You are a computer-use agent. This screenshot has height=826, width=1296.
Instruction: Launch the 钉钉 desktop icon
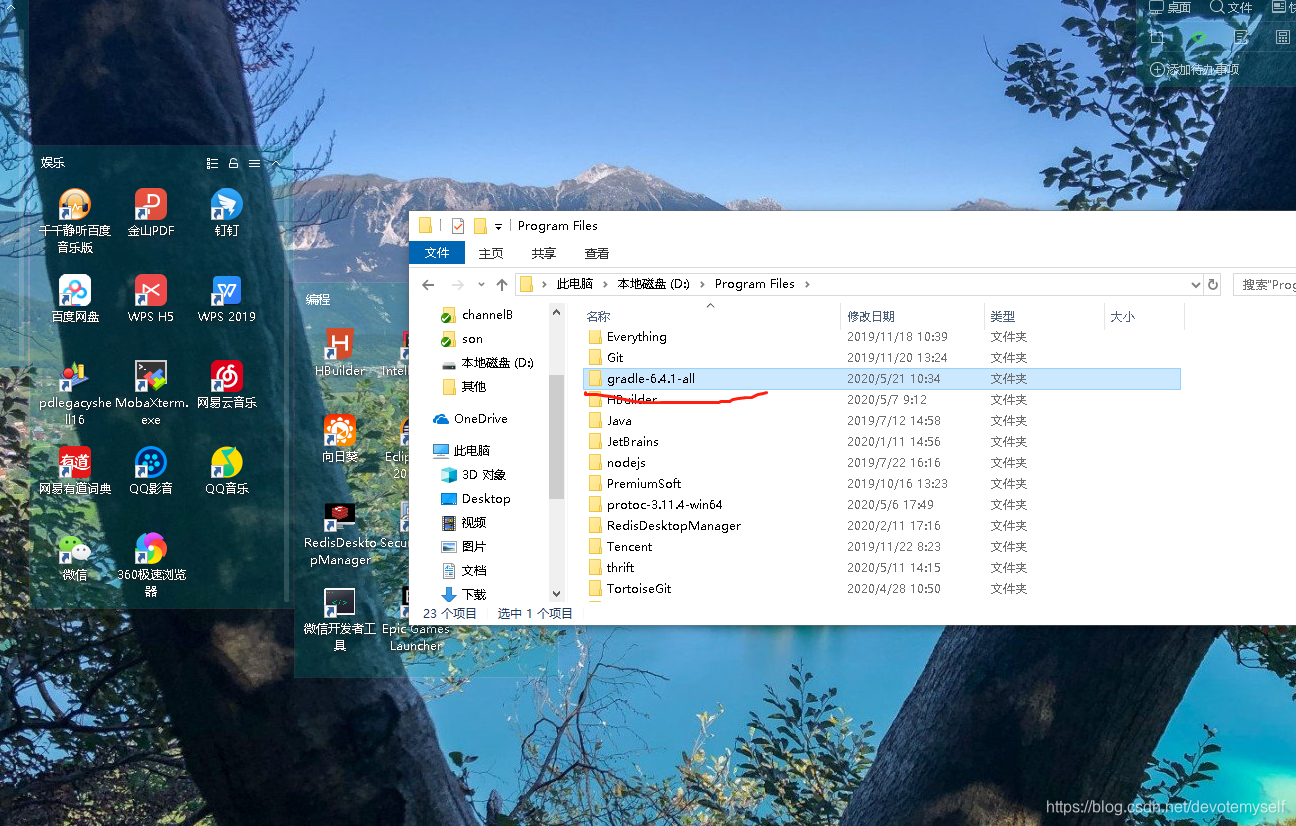pyautogui.click(x=227, y=213)
